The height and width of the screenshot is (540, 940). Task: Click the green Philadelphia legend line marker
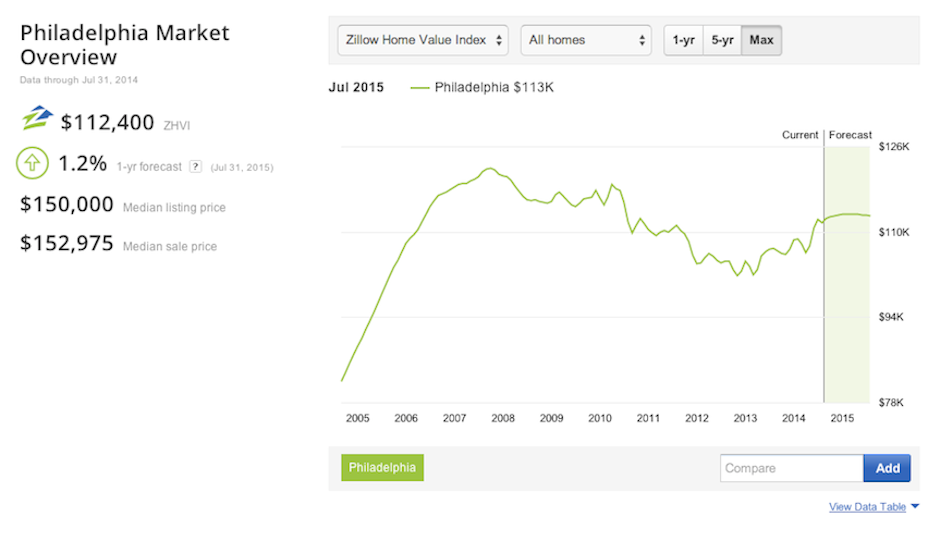click(420, 88)
